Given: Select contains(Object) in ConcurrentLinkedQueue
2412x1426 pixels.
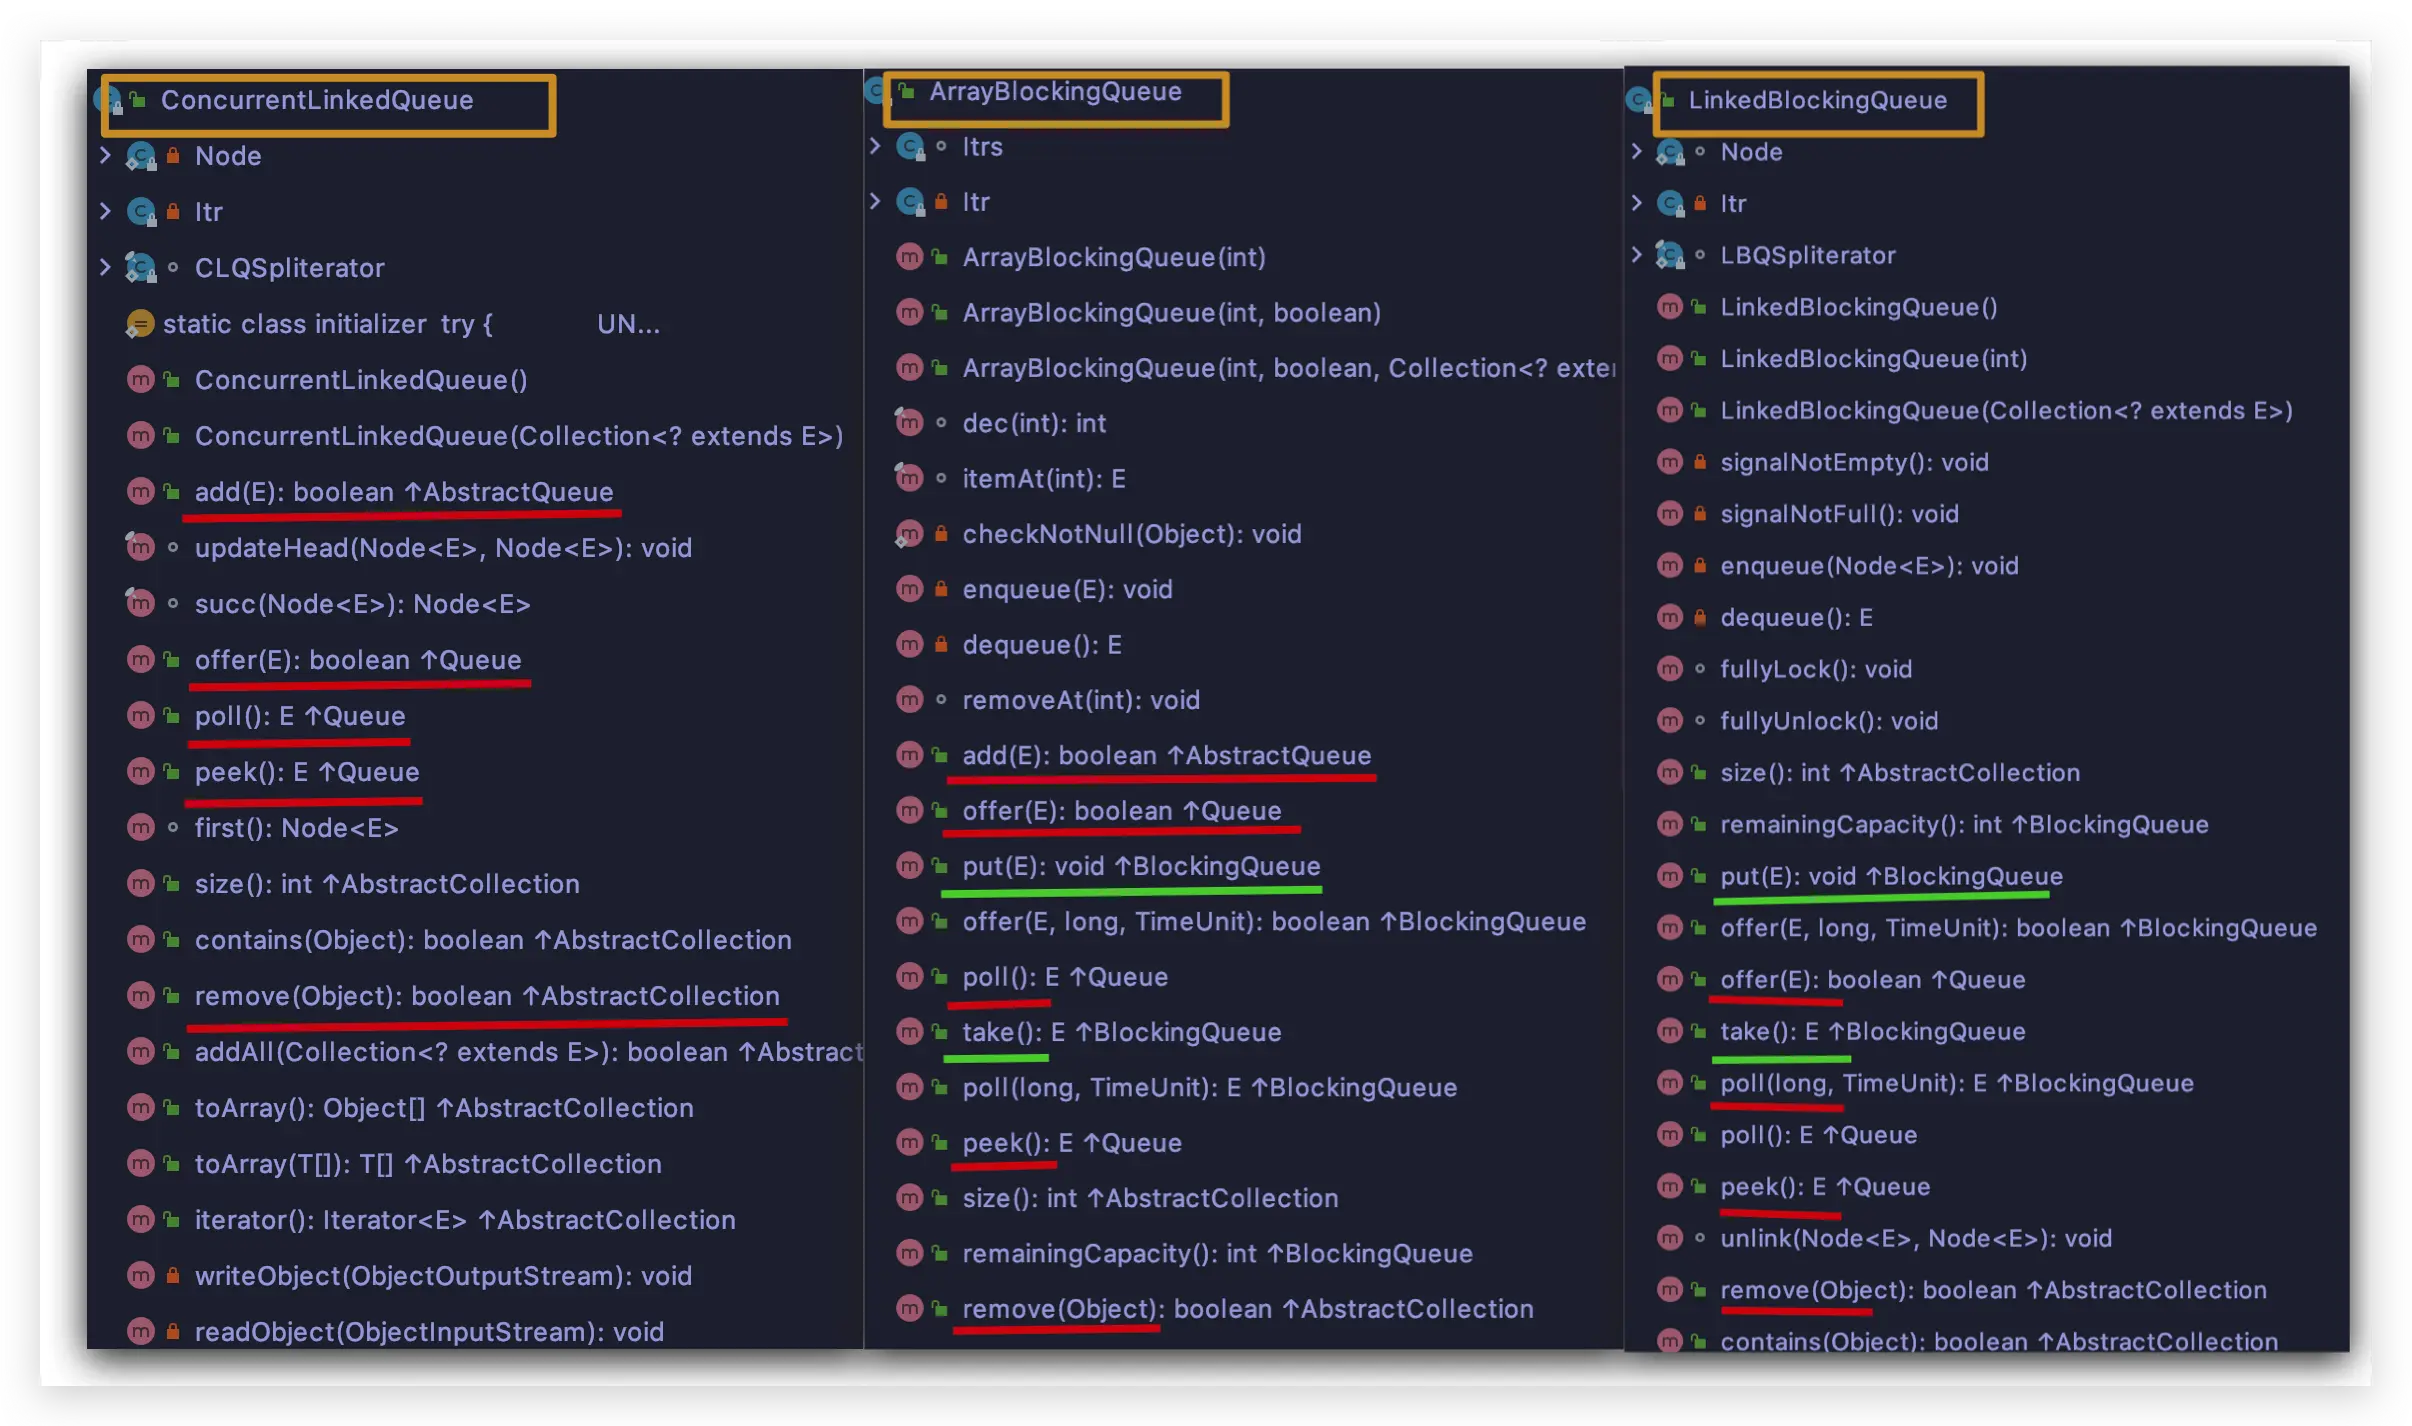Looking at the screenshot, I should click(493, 940).
